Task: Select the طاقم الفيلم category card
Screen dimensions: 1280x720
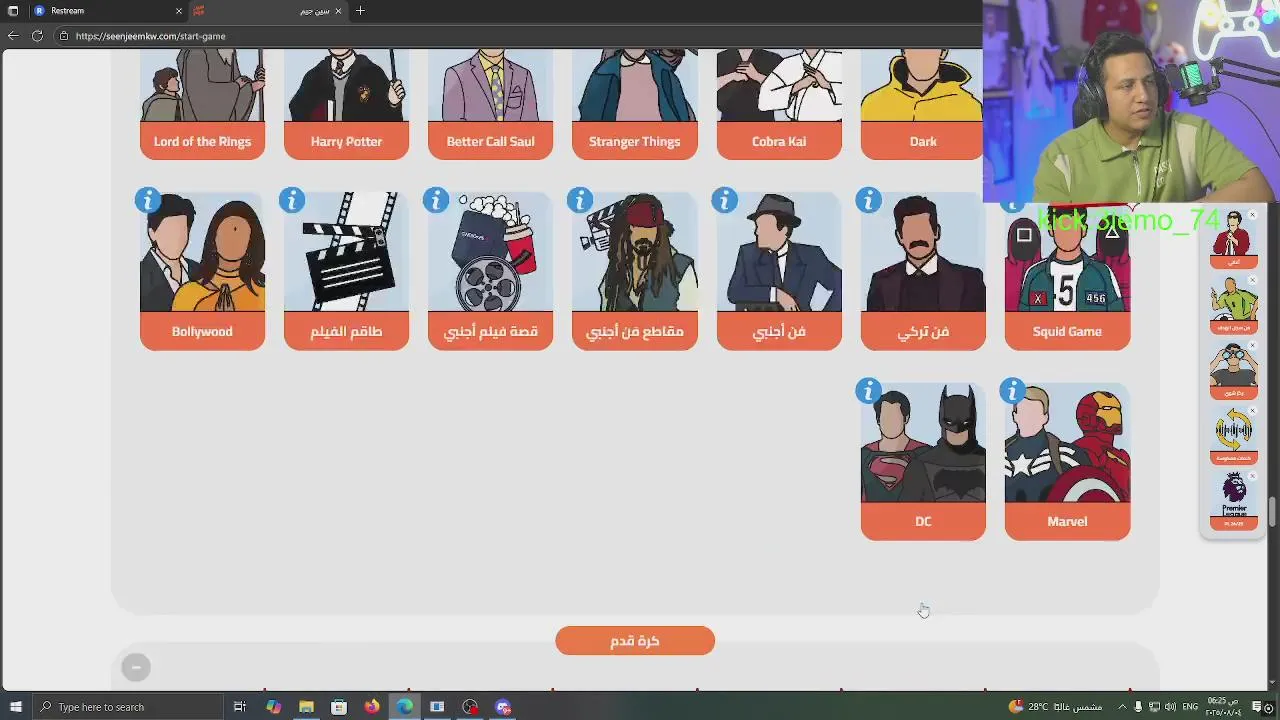Action: coord(347,271)
